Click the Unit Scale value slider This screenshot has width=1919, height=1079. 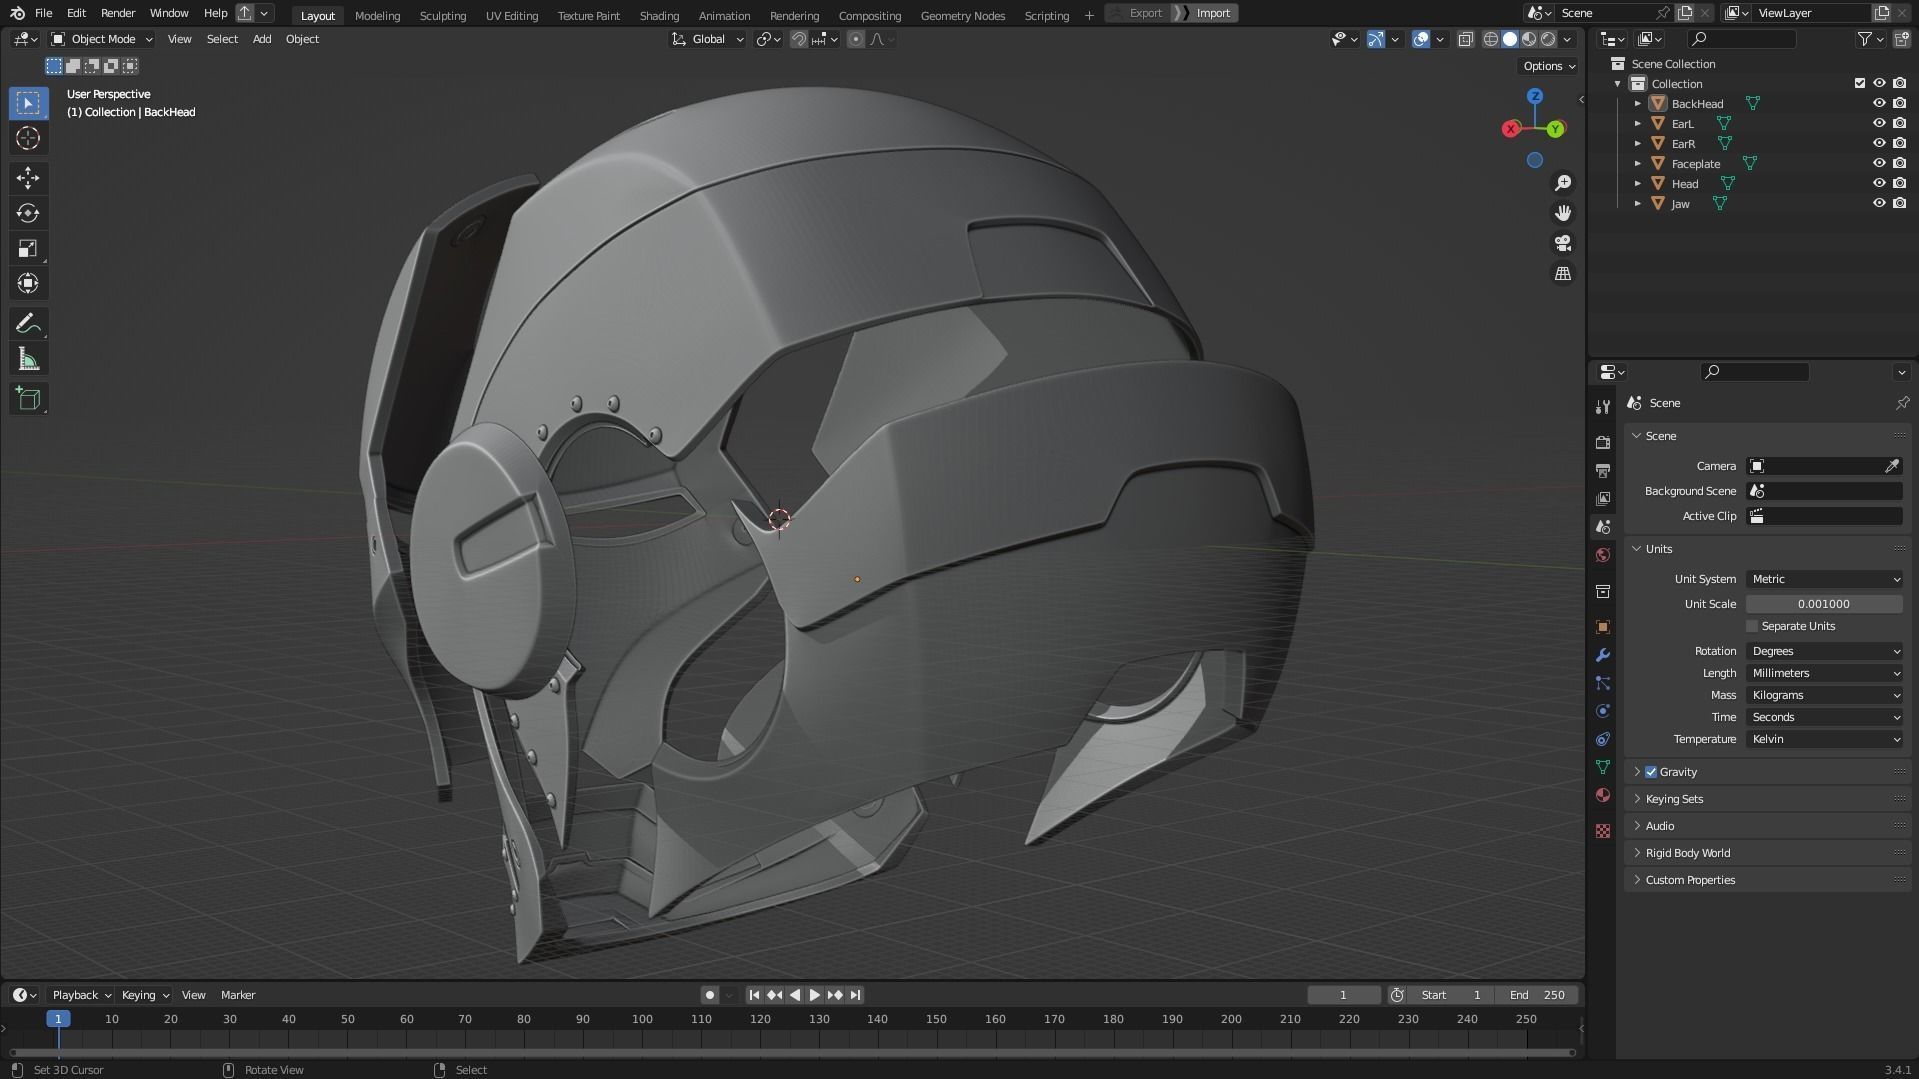1824,604
